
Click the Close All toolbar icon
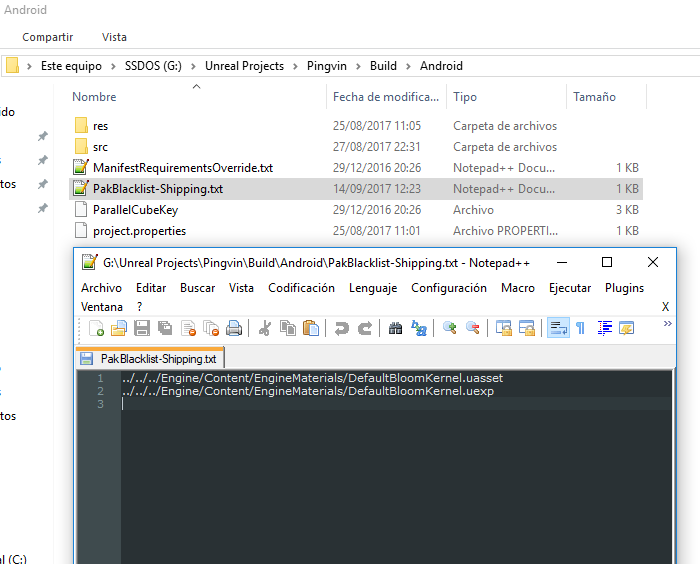[x=211, y=328]
